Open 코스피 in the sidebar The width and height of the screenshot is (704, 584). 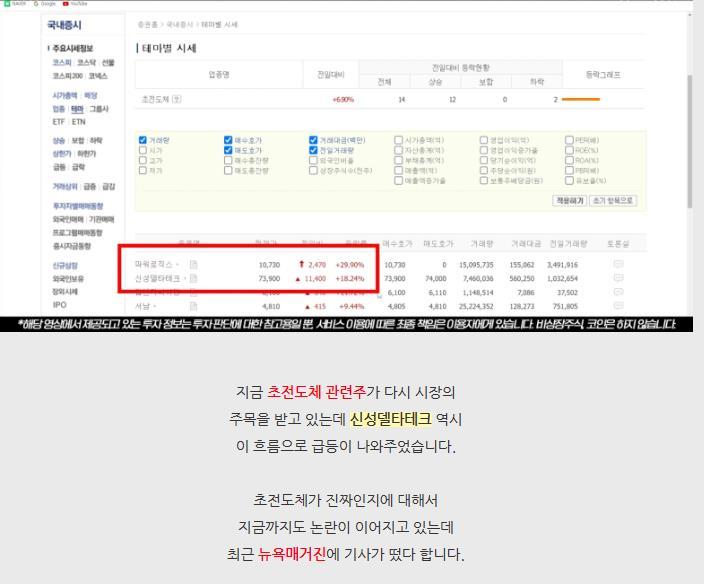[x=62, y=62]
